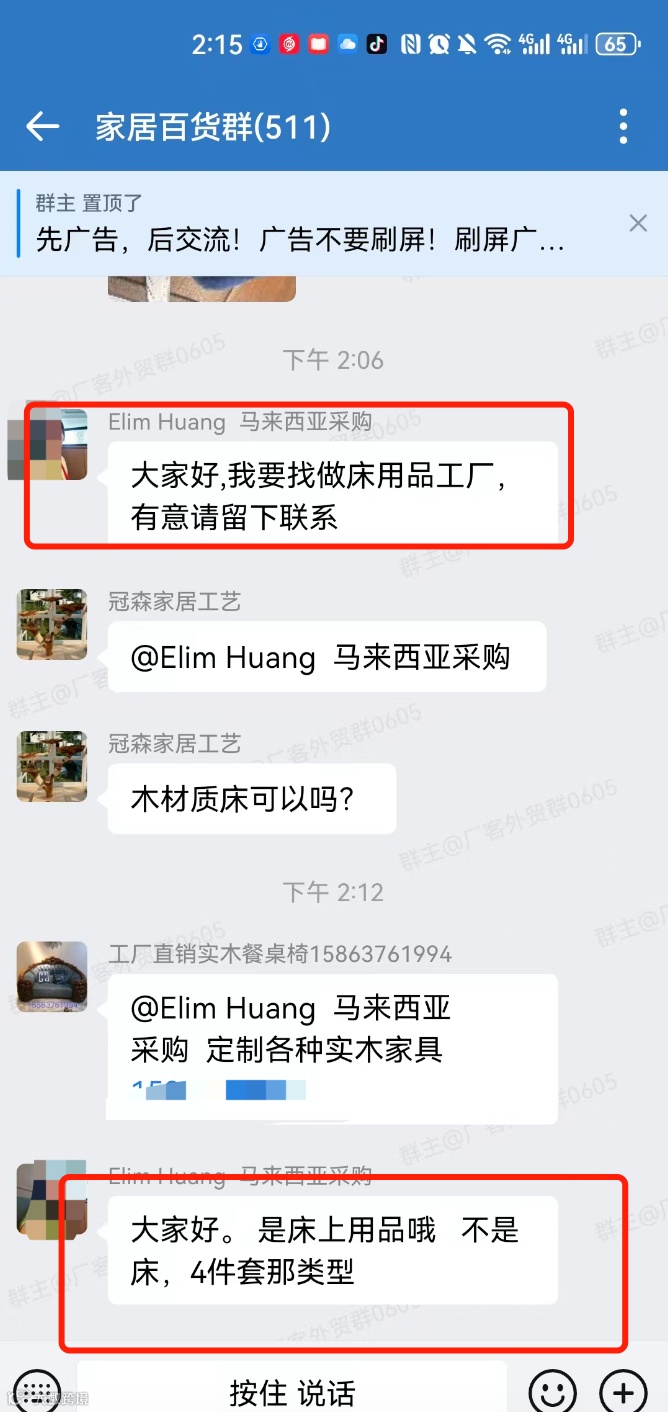Tap sender name 工厂直销实木餐桌椅15863761994
The height and width of the screenshot is (1412, 668).
pyautogui.click(x=280, y=954)
